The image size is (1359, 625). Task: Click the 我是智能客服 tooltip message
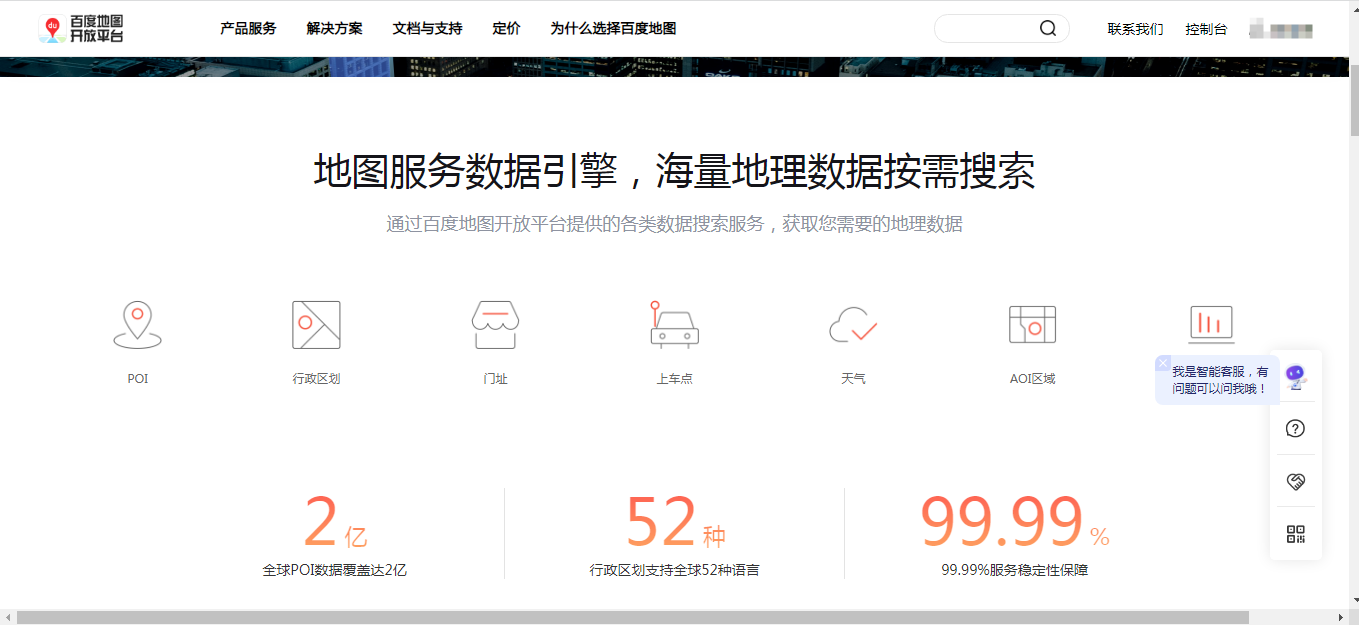point(1220,380)
